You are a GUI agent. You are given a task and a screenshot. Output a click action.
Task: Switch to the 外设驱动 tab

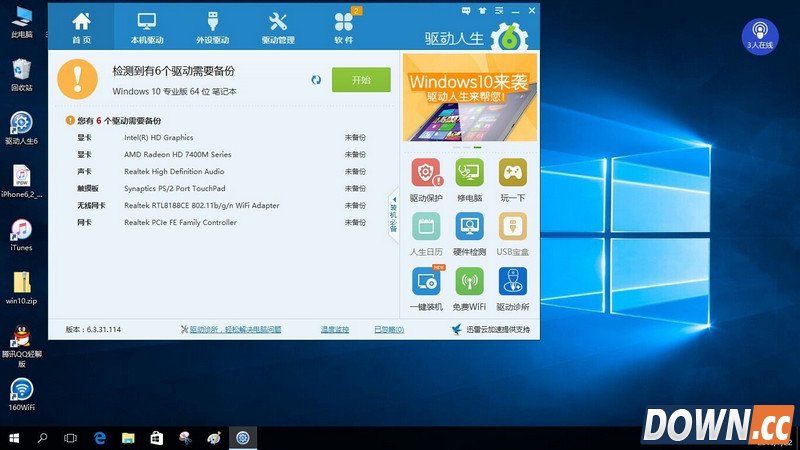pyautogui.click(x=212, y=28)
